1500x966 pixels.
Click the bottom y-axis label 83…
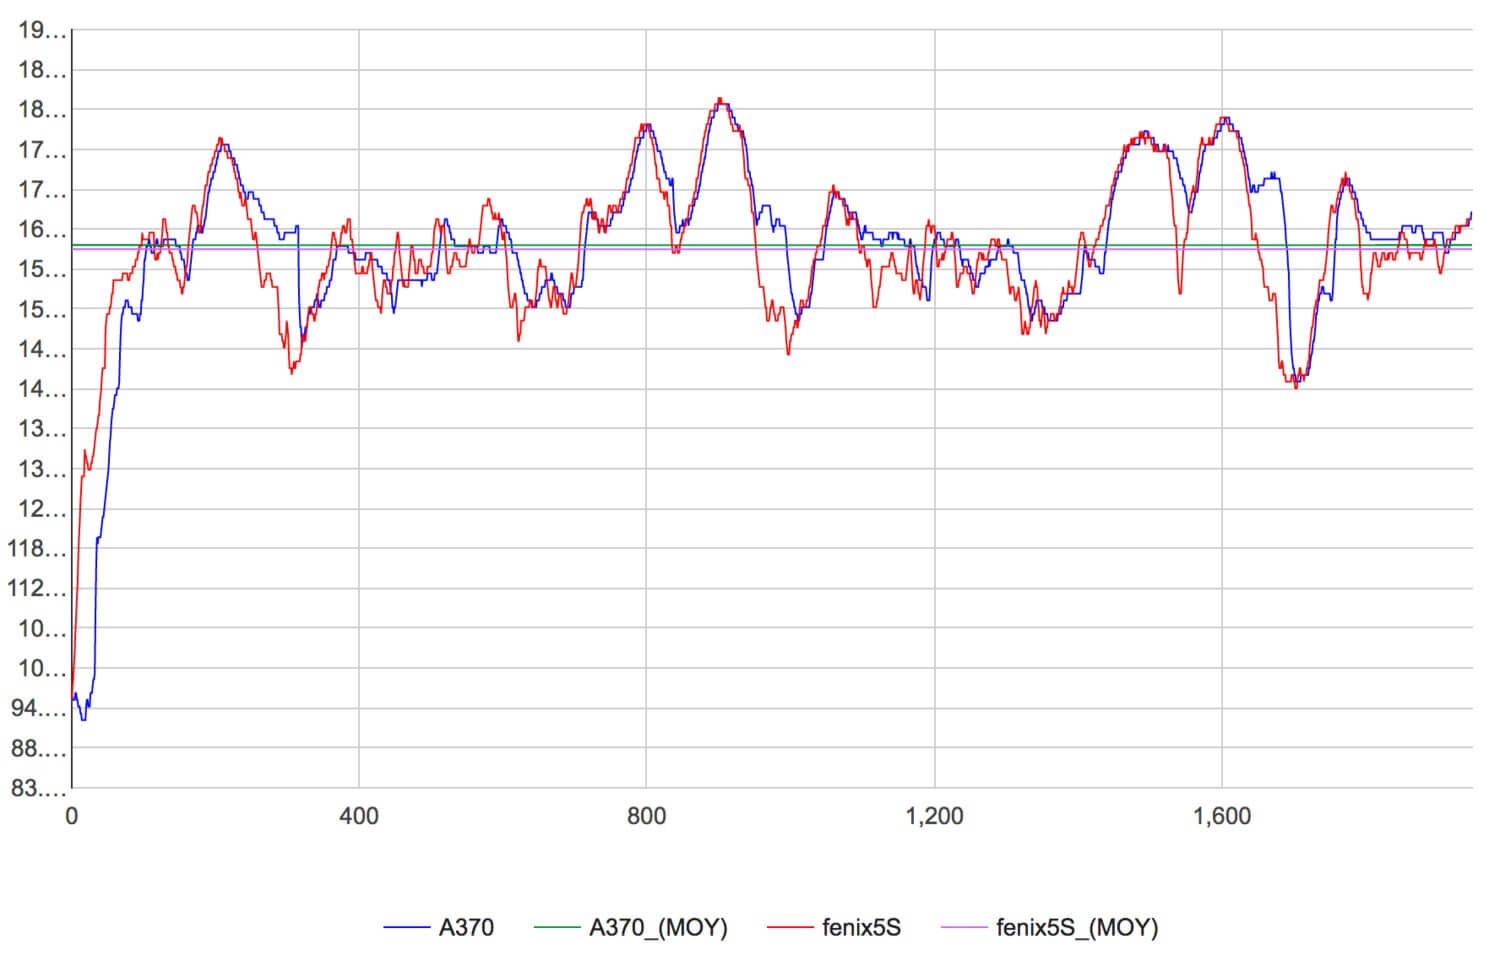(x=40, y=789)
